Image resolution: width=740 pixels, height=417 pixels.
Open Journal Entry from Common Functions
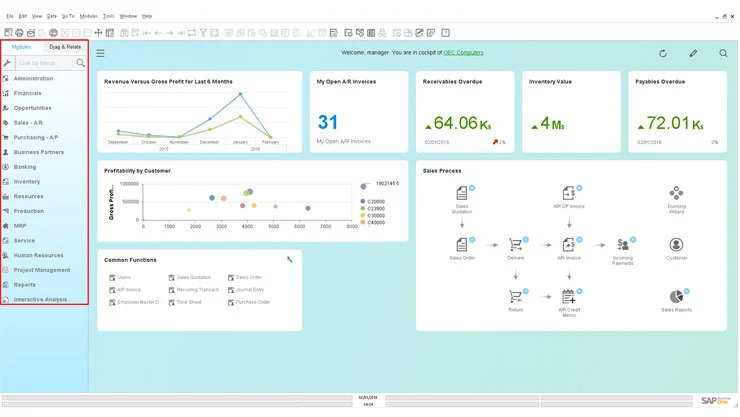(250, 290)
